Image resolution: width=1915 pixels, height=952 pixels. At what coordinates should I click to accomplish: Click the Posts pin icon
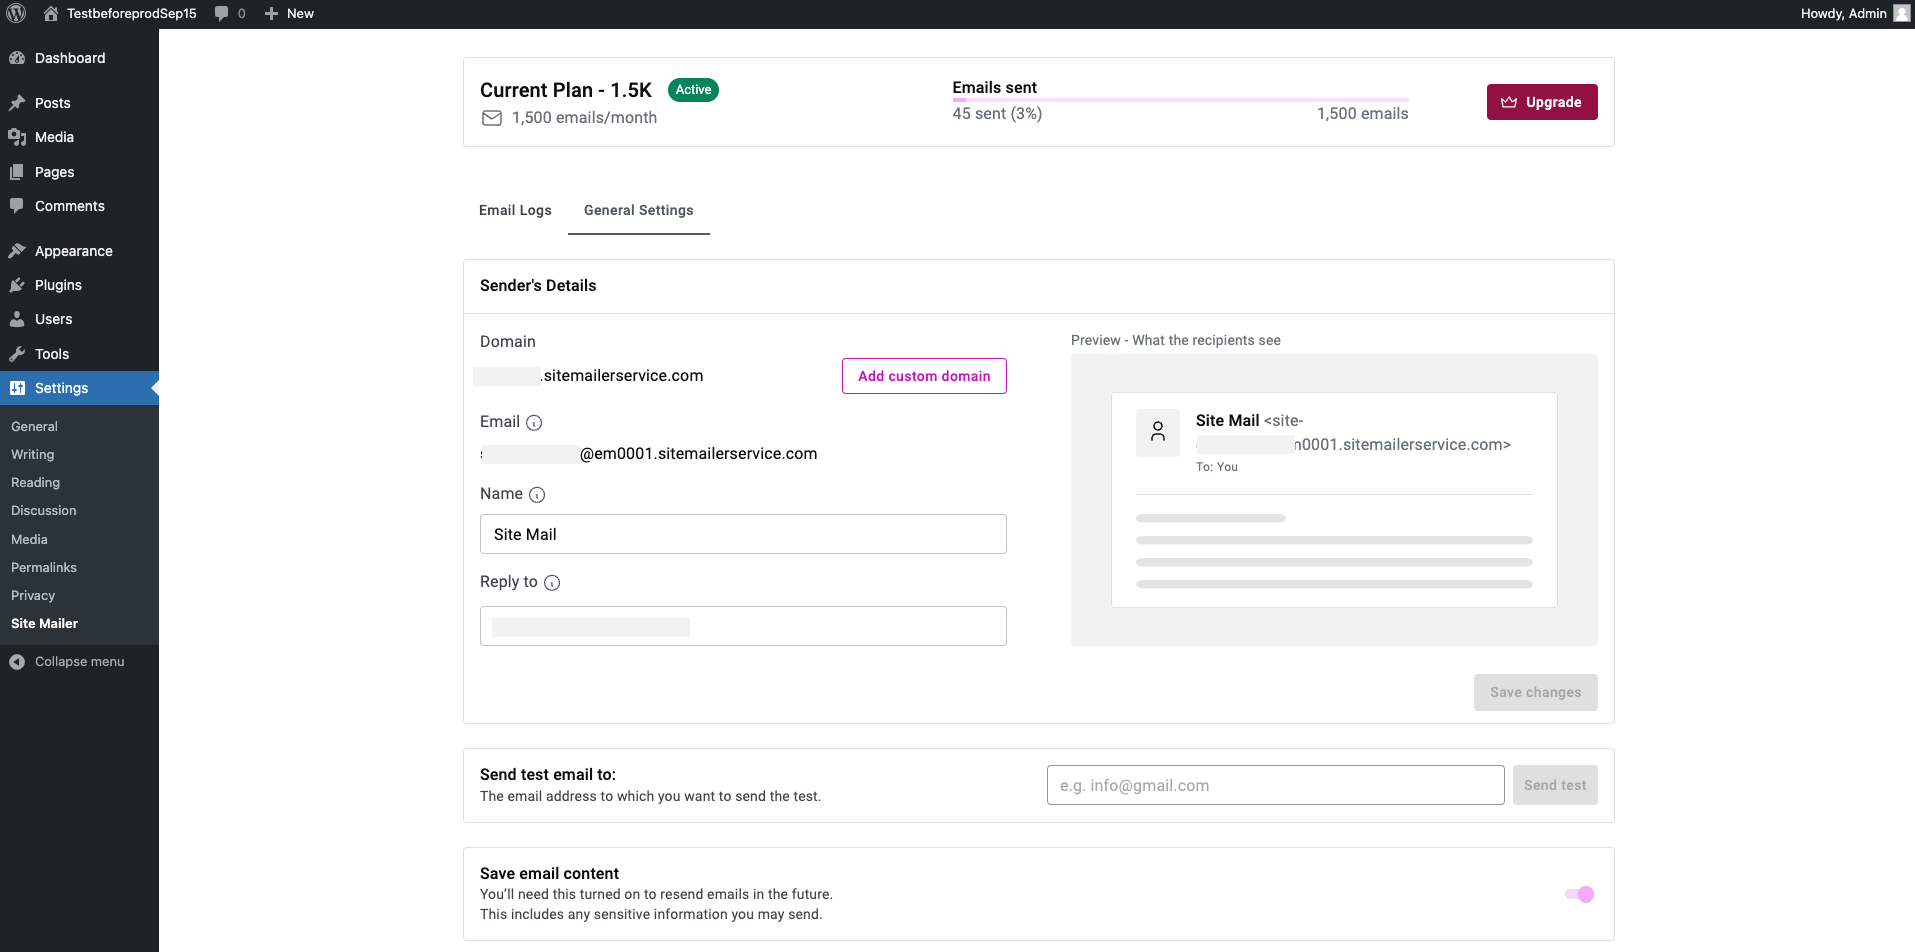[17, 103]
